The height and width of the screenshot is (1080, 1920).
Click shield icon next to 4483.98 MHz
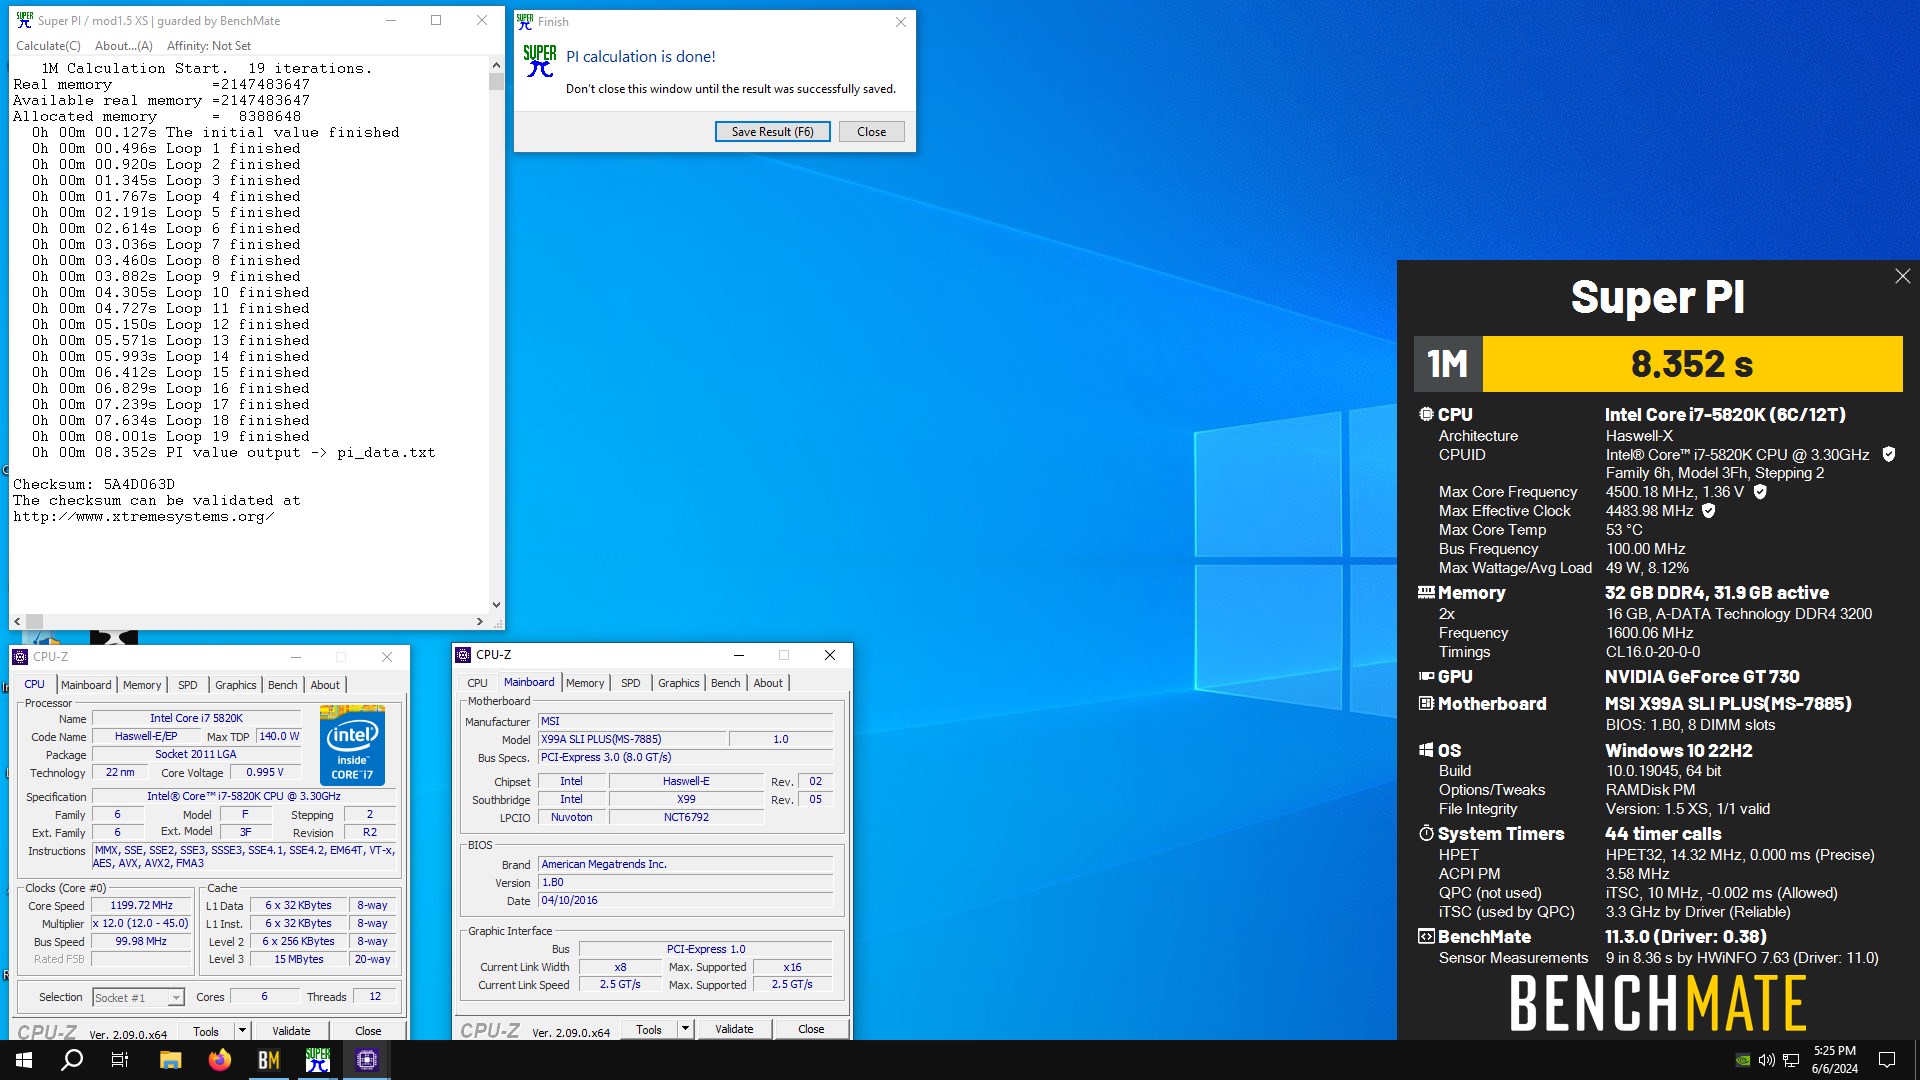click(1709, 511)
